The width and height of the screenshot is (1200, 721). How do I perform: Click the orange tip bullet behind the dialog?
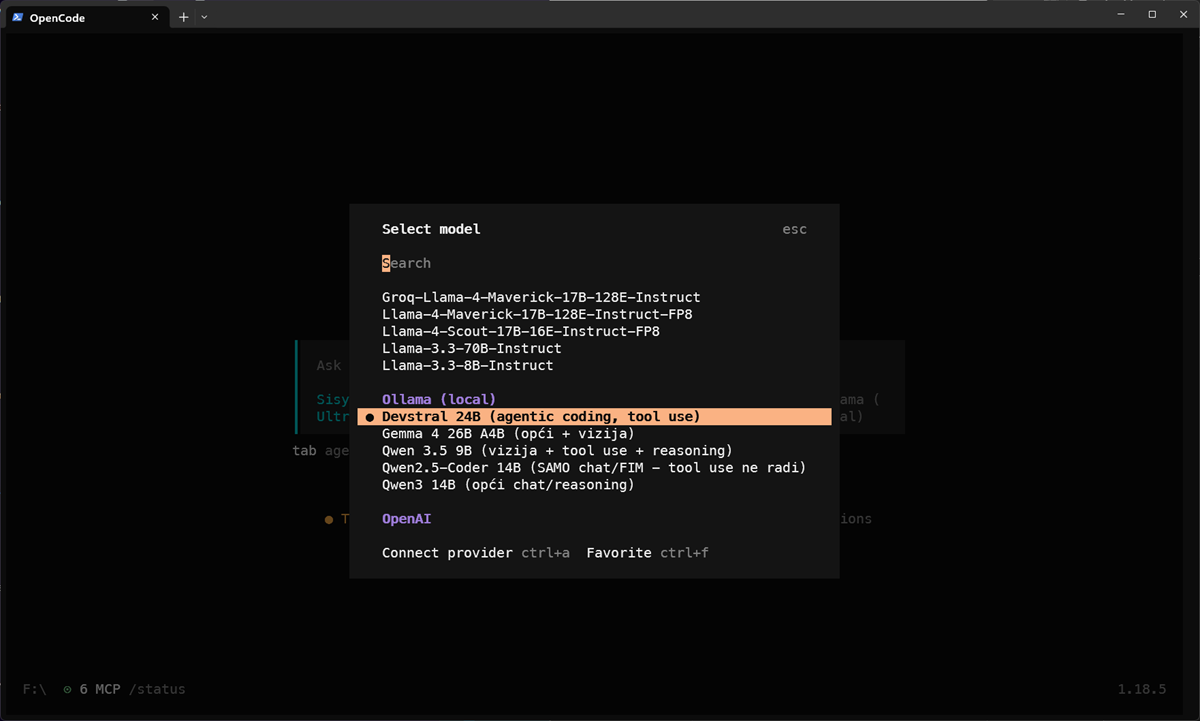pyautogui.click(x=328, y=519)
